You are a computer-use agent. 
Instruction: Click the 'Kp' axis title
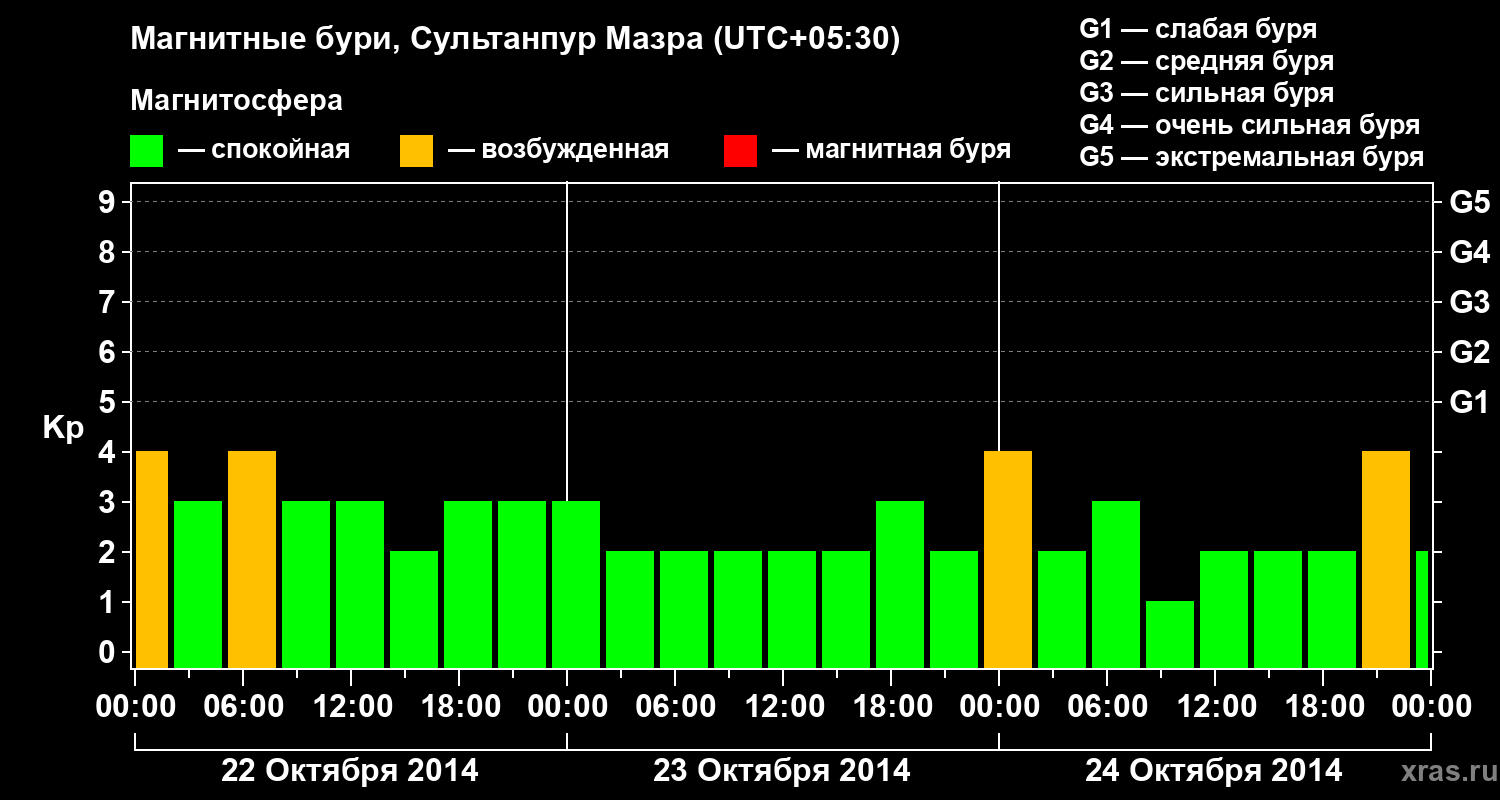(63, 428)
